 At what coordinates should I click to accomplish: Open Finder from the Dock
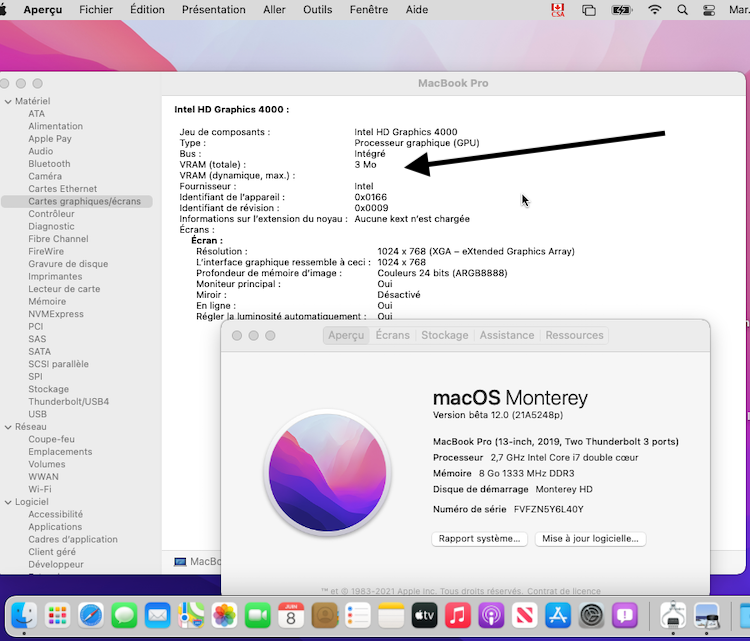(24, 615)
